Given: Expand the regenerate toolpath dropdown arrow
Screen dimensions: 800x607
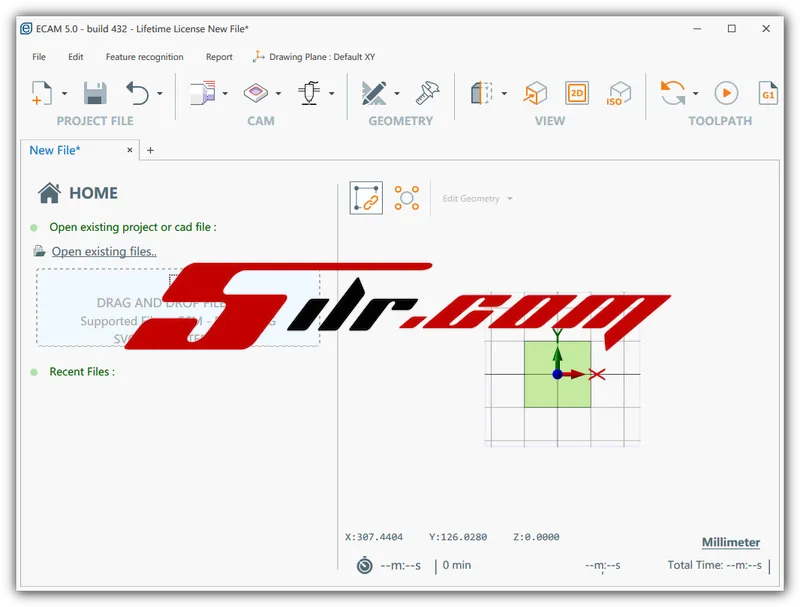Looking at the screenshot, I should point(695,93).
